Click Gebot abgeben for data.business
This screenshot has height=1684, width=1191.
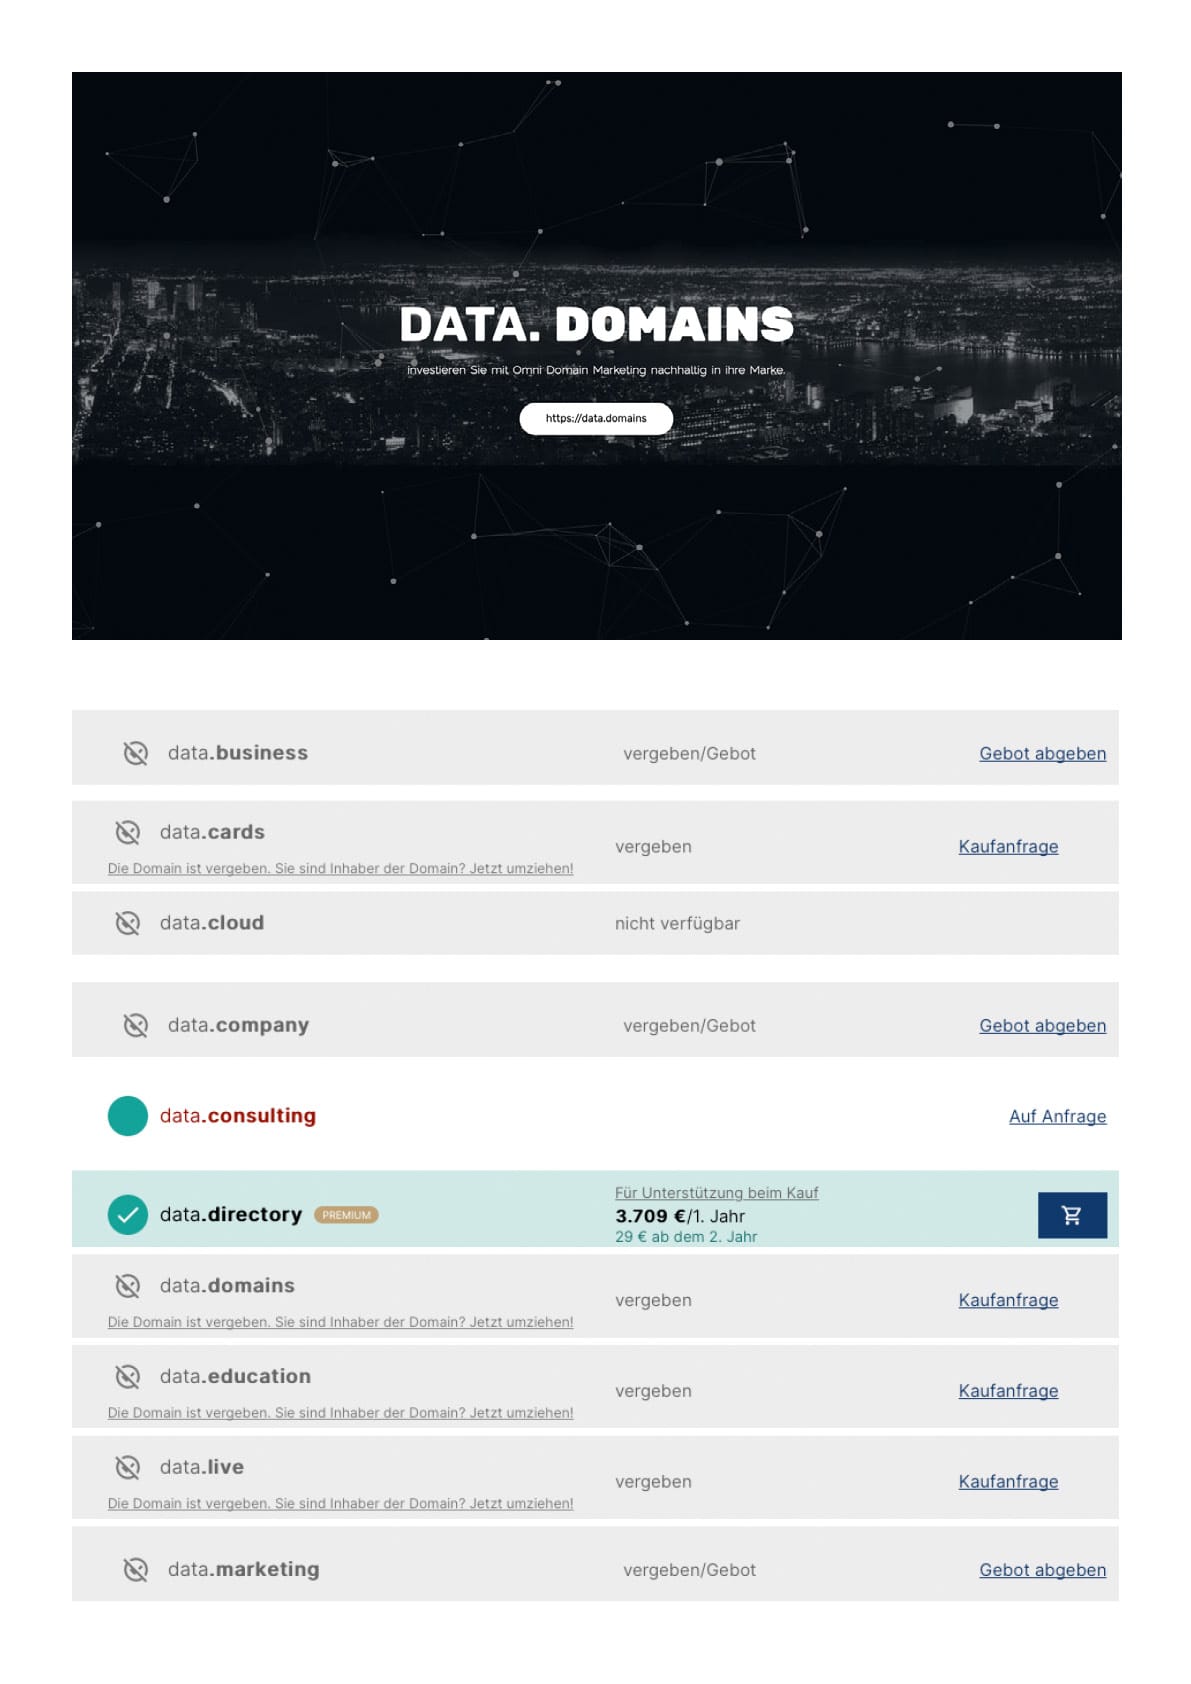(1042, 753)
